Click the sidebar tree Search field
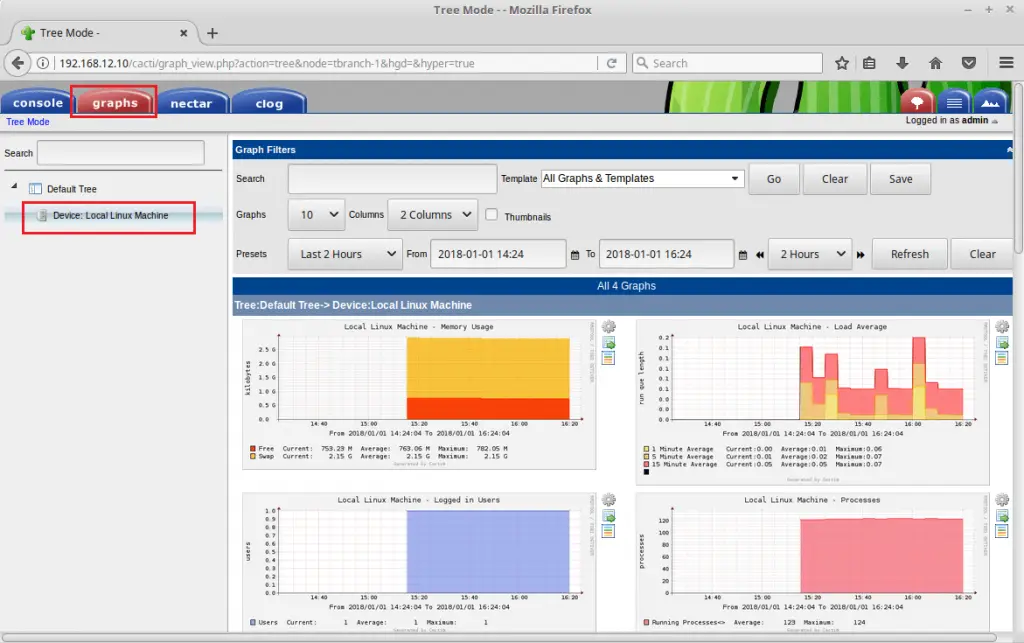Screen dimensions: 1024x643 [x=121, y=153]
